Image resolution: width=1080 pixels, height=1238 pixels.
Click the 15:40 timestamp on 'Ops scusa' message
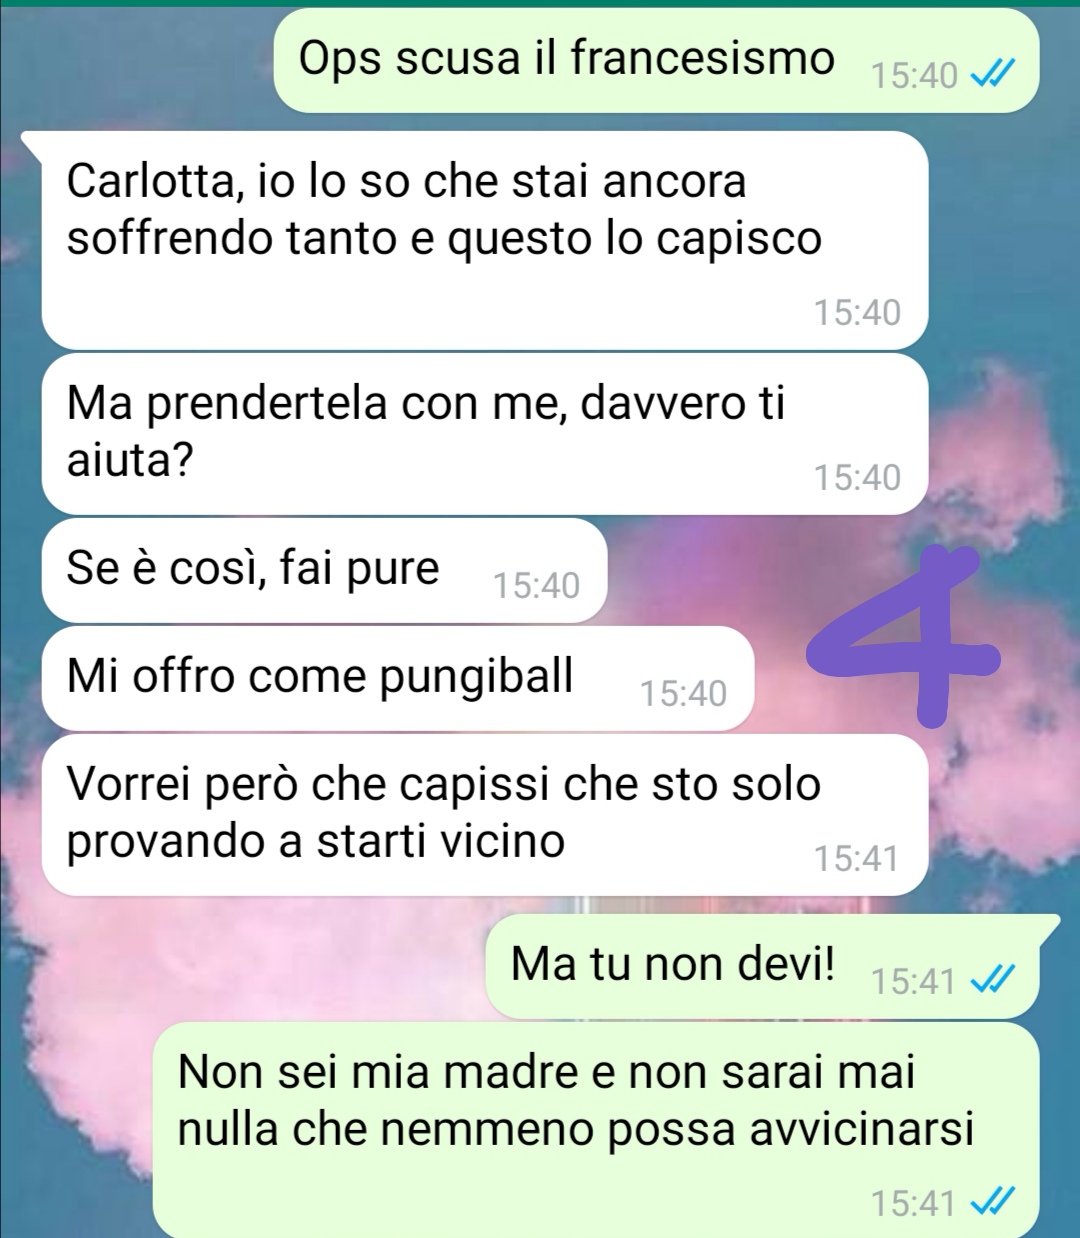pyautogui.click(x=914, y=75)
